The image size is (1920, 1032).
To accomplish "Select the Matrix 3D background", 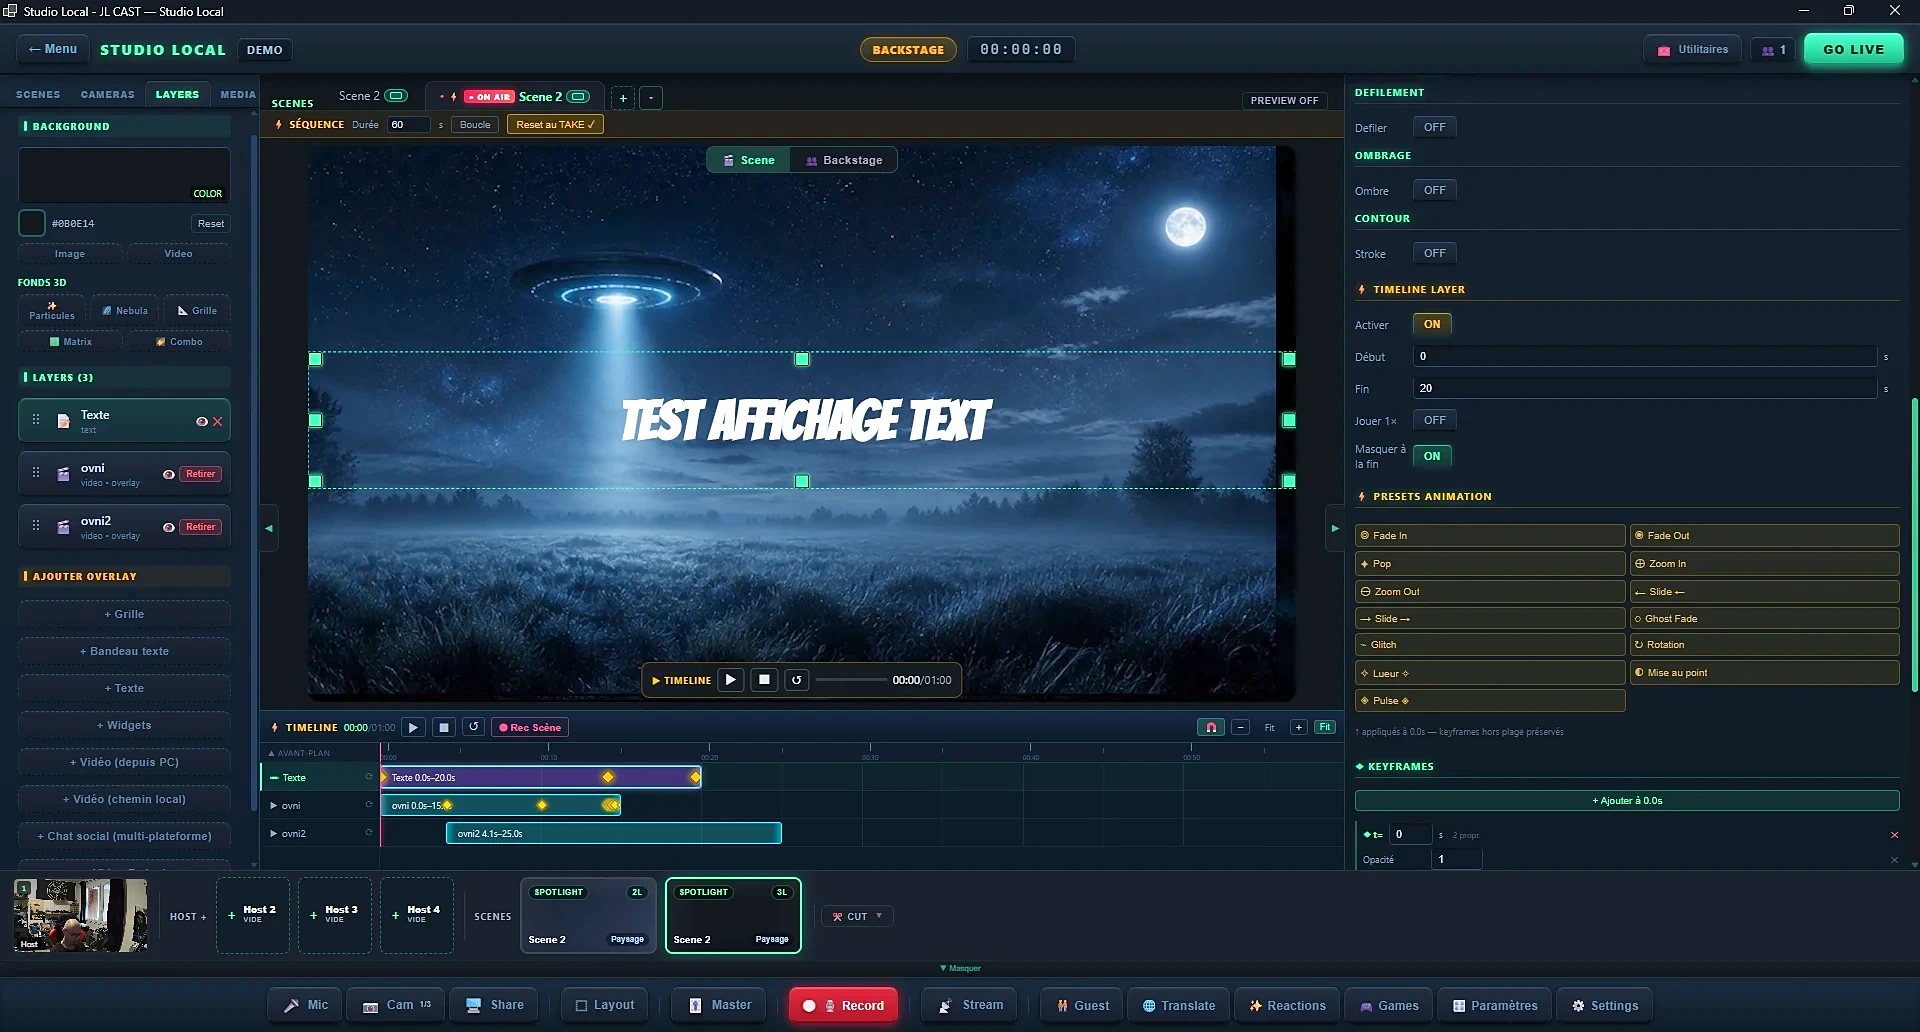I will point(71,341).
